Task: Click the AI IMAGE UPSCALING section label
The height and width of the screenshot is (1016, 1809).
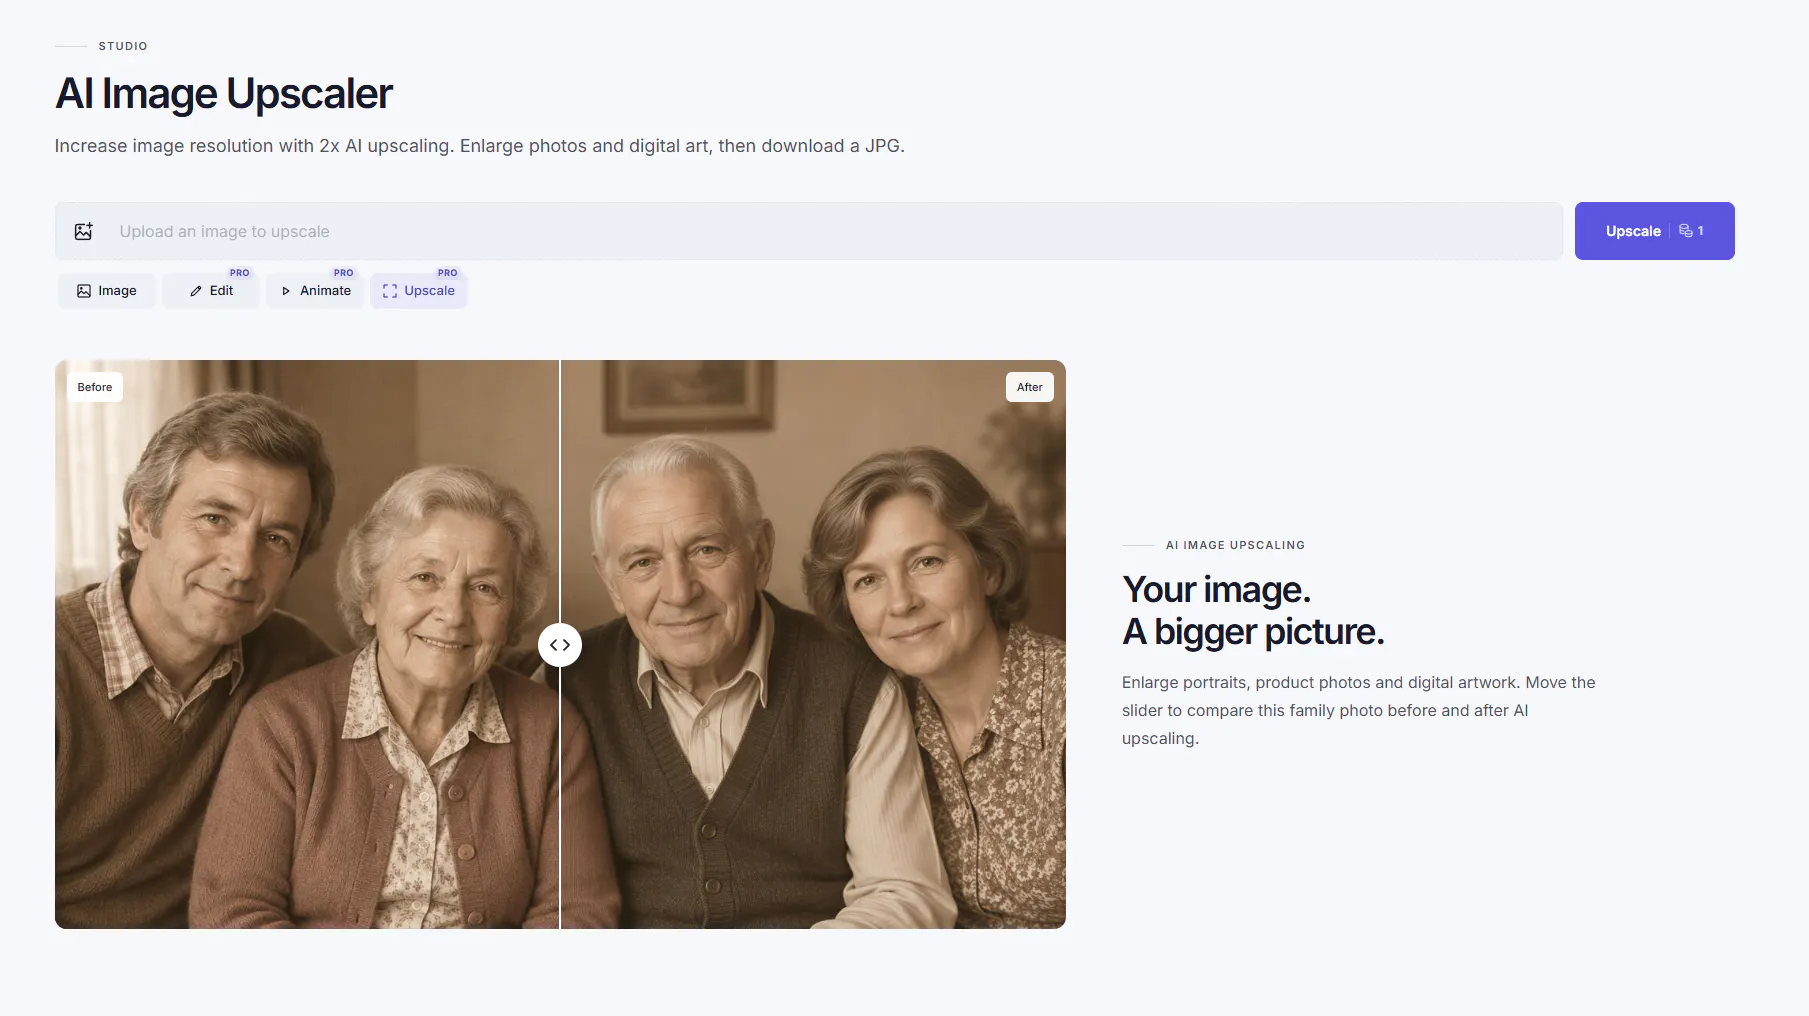Action: (1235, 545)
